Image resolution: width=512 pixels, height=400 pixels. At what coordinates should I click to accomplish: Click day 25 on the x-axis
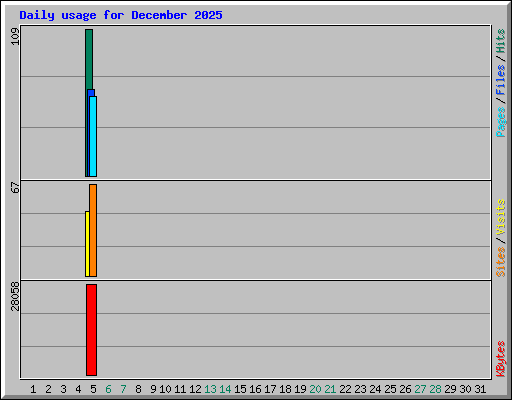coord(390,389)
